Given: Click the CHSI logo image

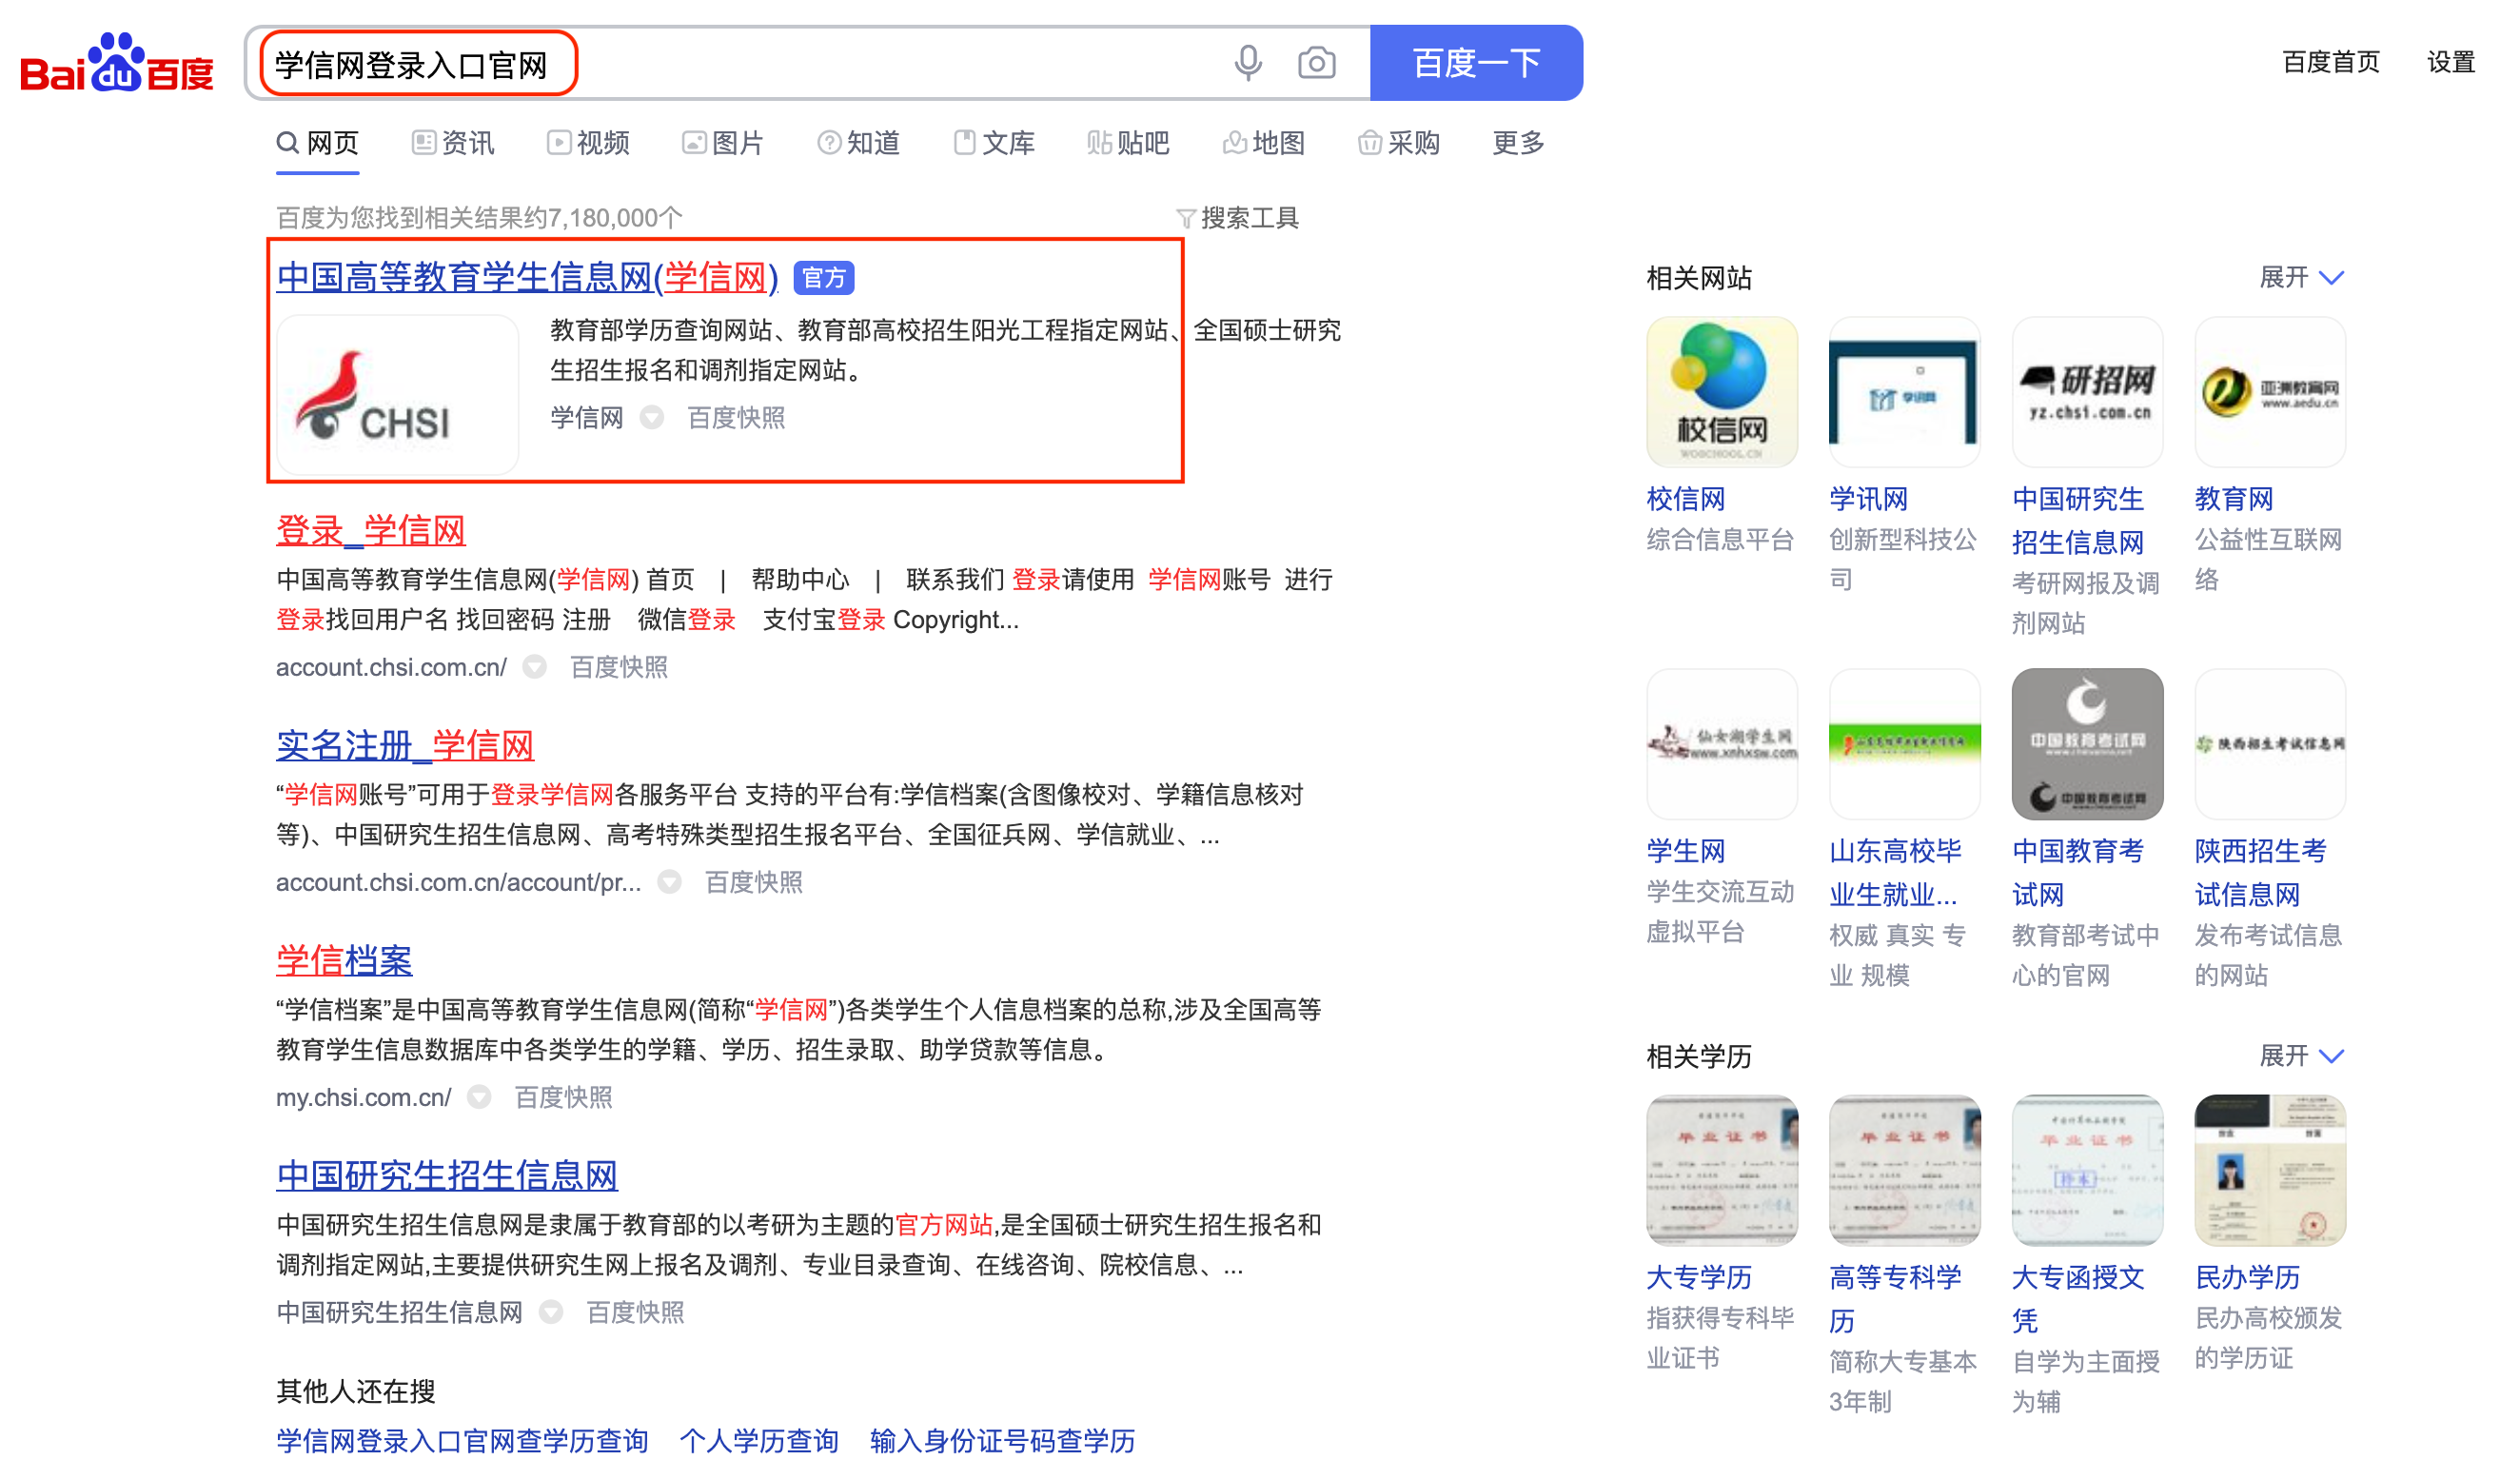Looking at the screenshot, I should [397, 394].
